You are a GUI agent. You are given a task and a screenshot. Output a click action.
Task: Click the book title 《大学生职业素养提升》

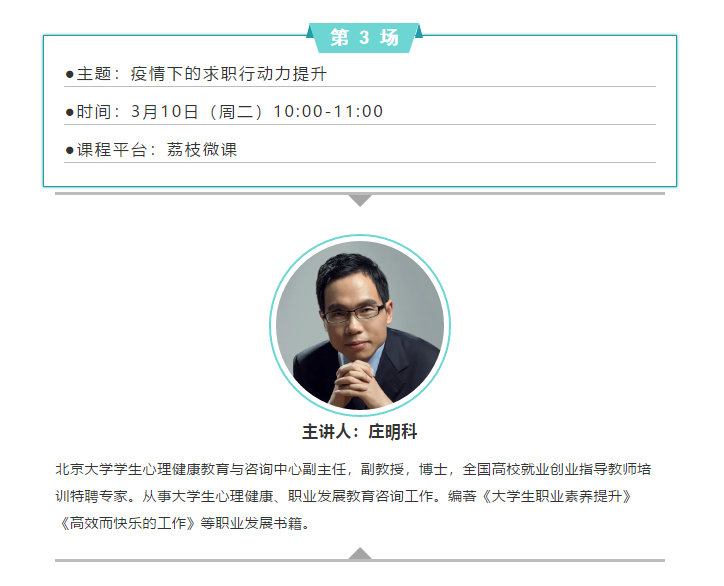(x=556, y=496)
